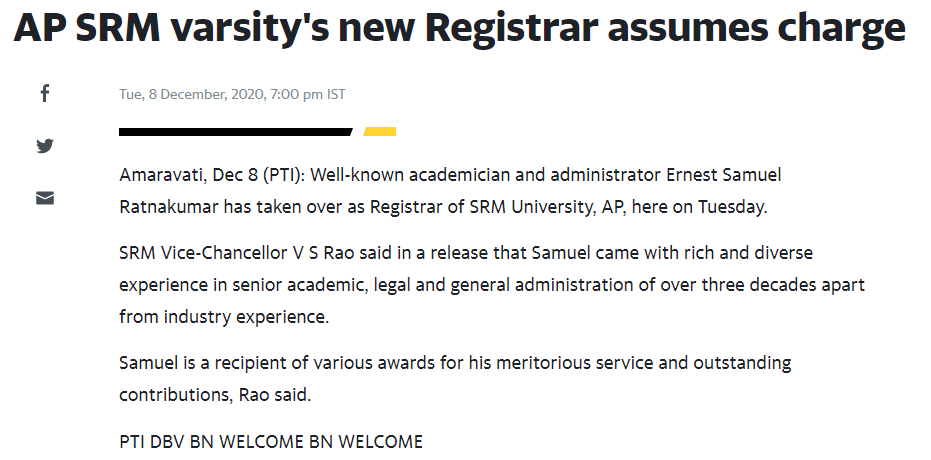Click 'Samuel is a recipient of various awards'
931x460 pixels.
(x=268, y=362)
